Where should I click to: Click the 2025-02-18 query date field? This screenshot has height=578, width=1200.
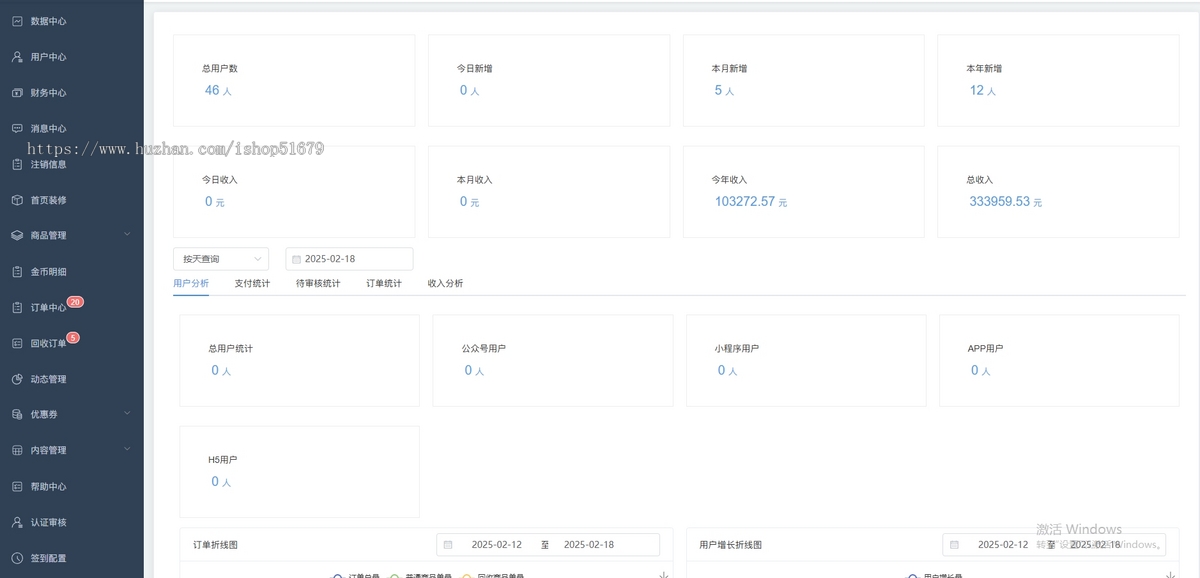pos(349,259)
